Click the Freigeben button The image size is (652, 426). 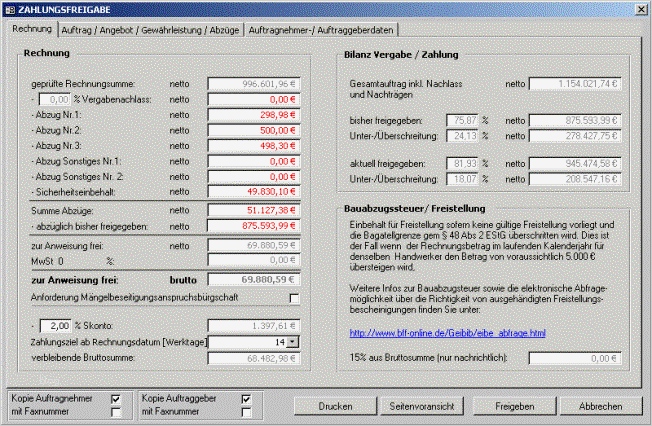(x=515, y=406)
